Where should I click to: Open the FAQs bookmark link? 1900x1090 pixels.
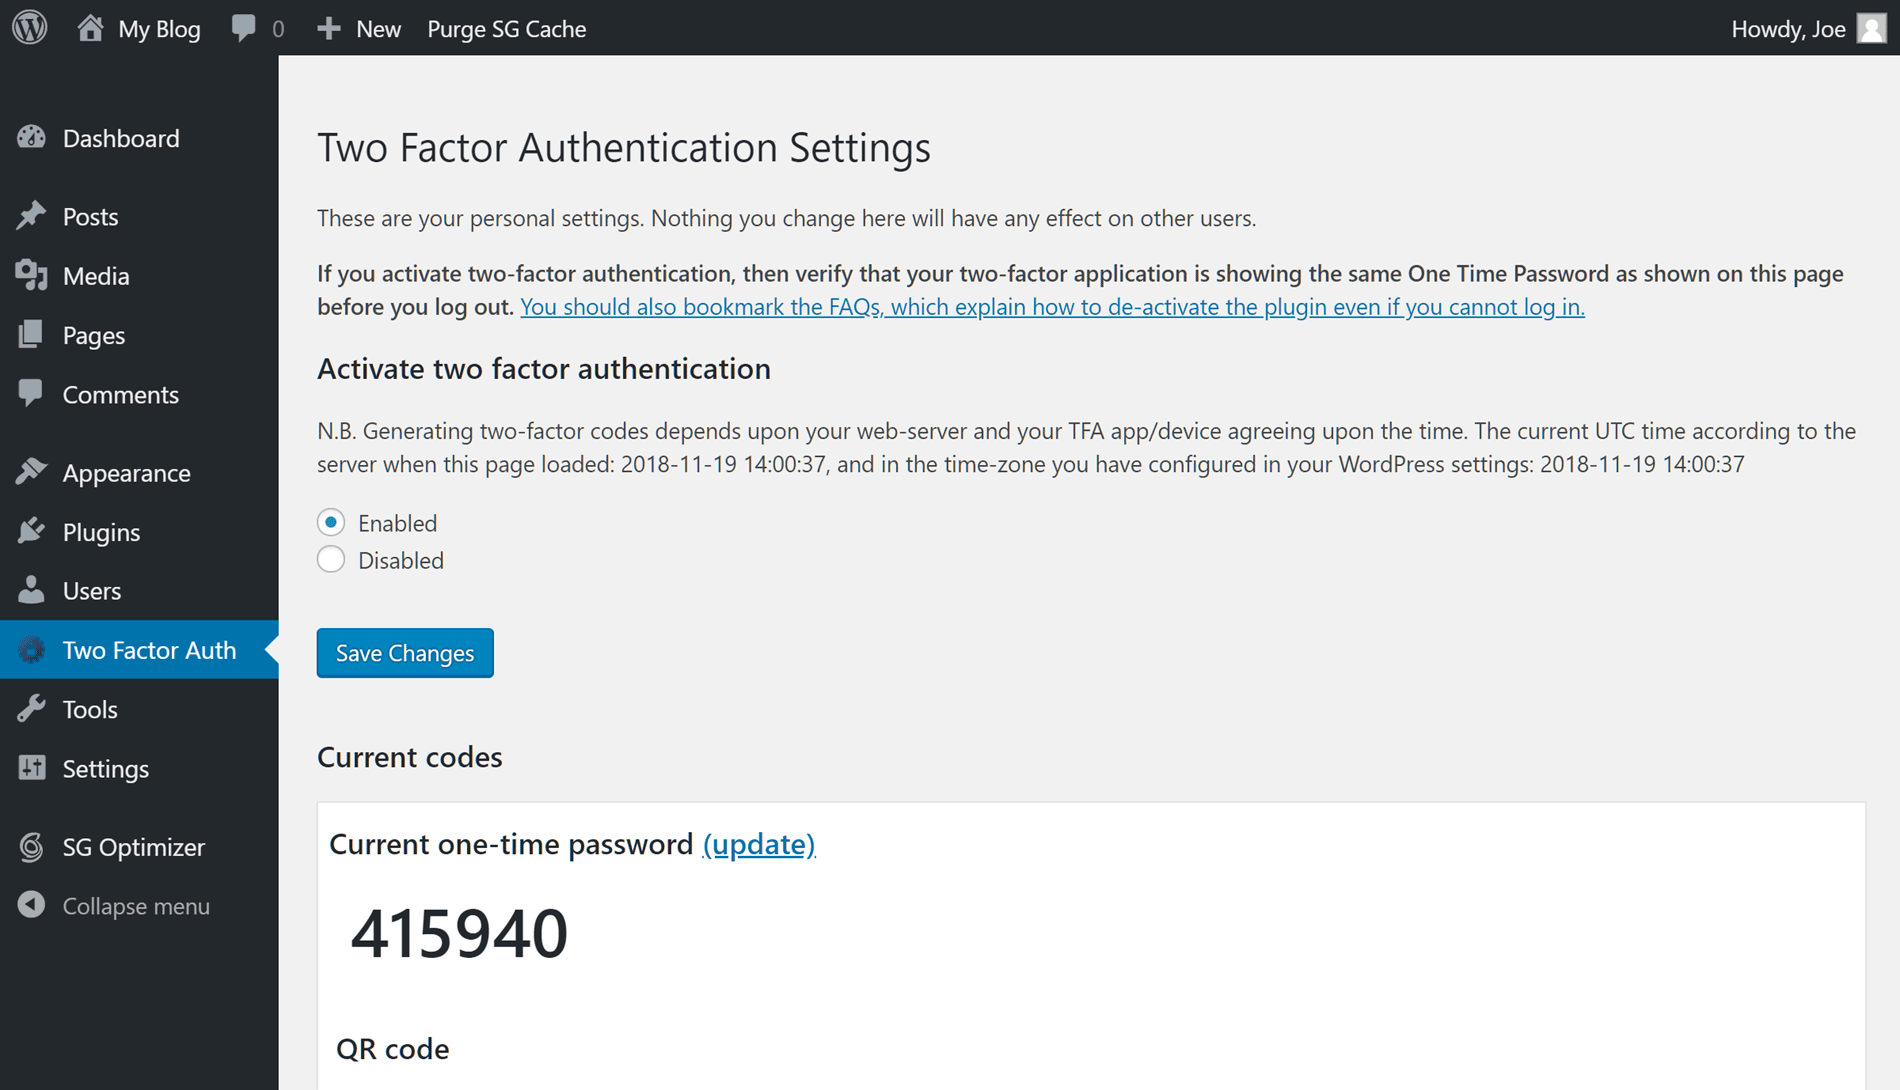[1052, 306]
